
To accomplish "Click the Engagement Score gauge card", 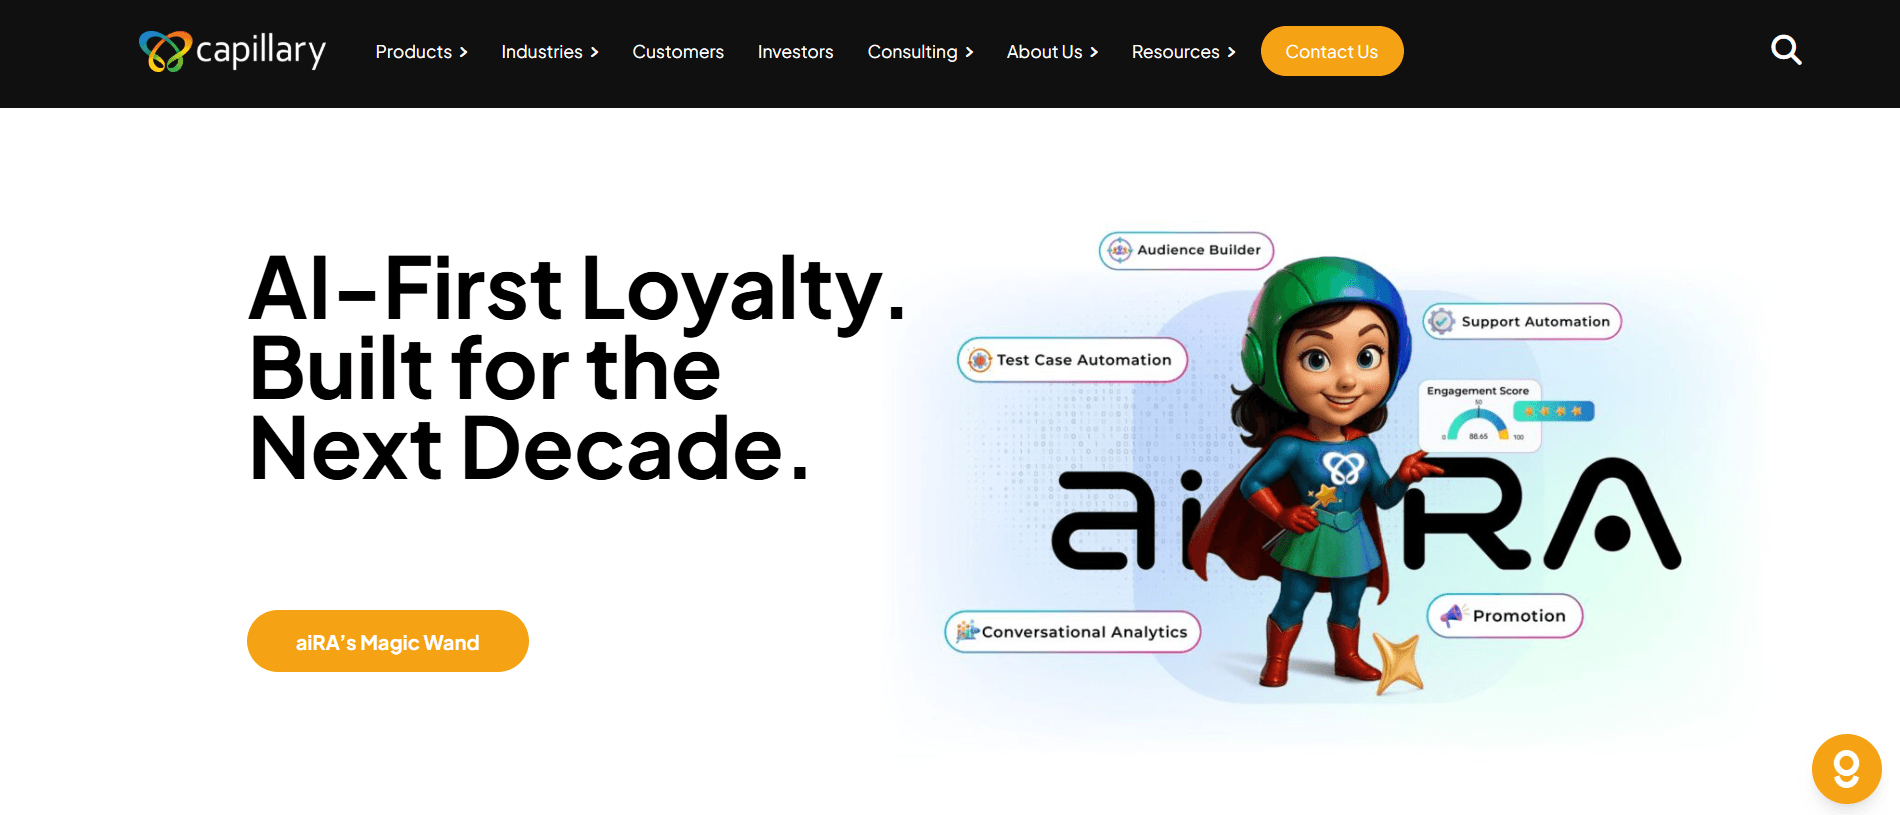I will (1480, 416).
